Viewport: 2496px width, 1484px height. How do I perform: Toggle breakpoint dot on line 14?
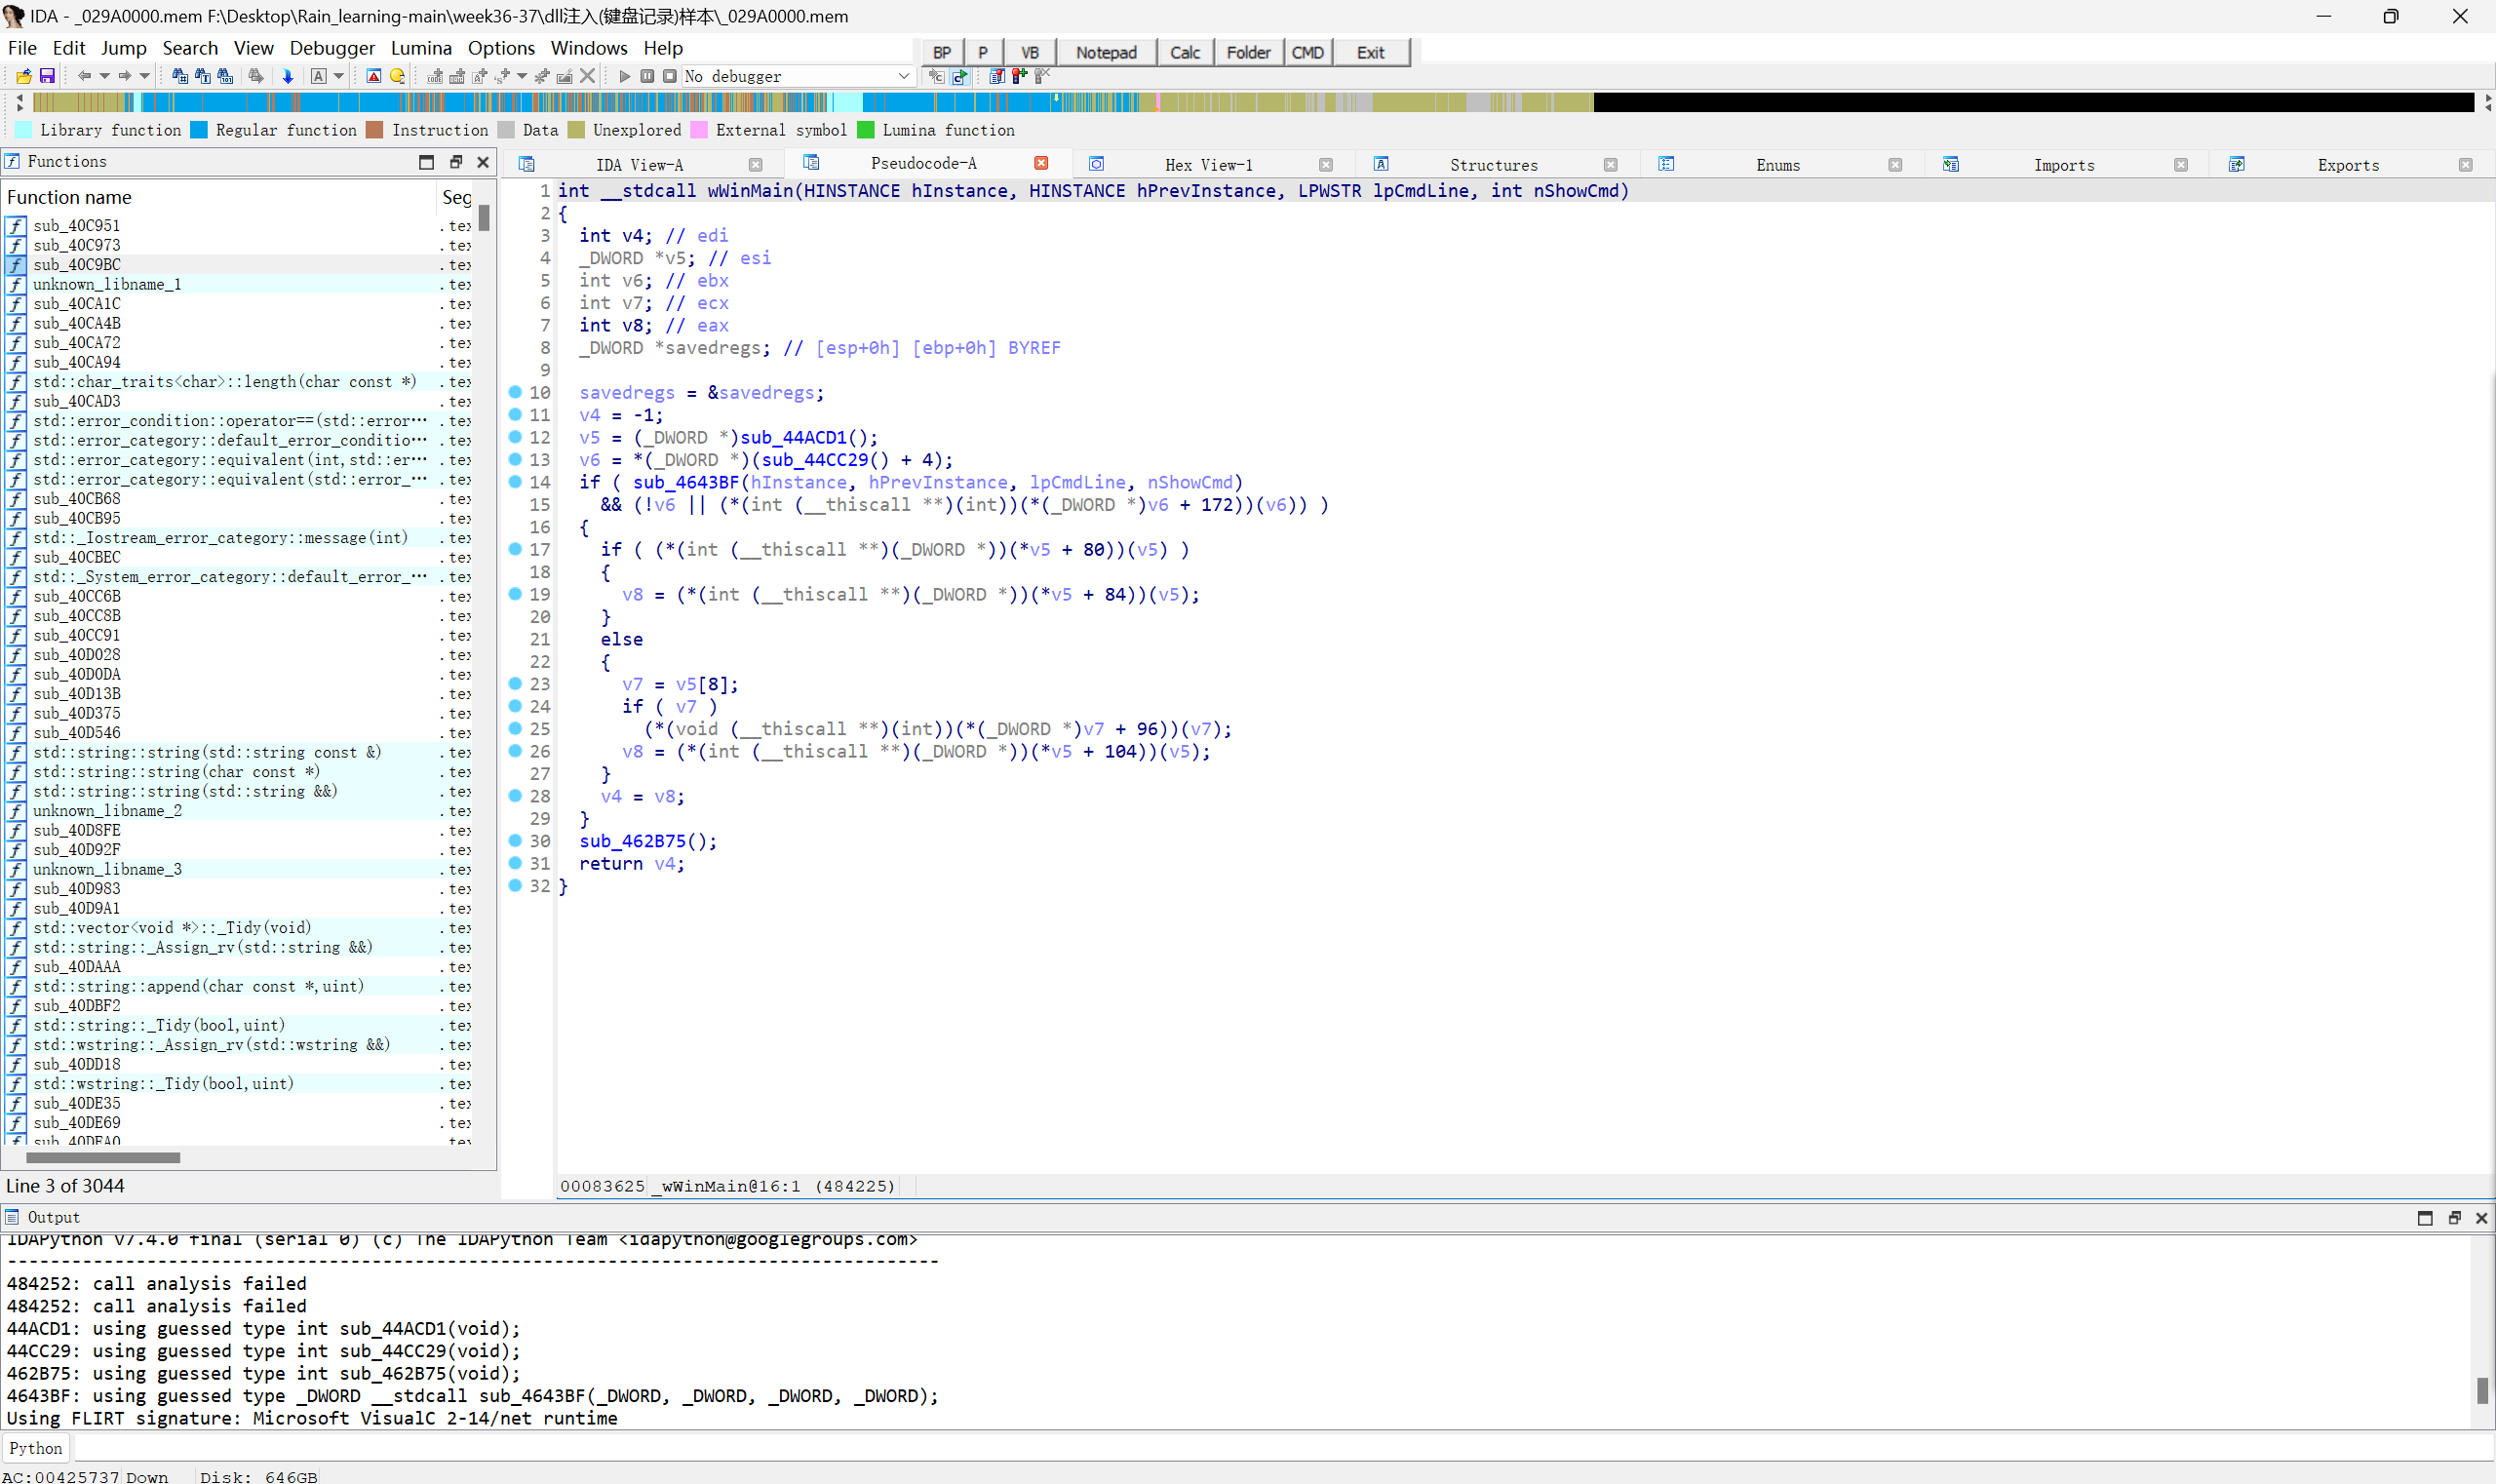pos(515,481)
